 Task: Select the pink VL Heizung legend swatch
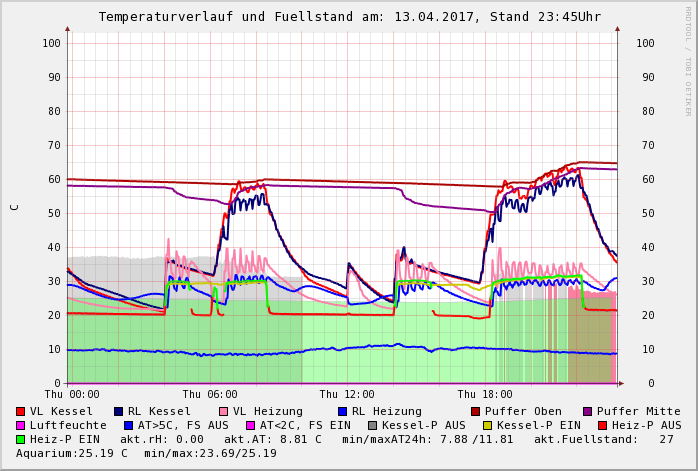click(x=224, y=411)
